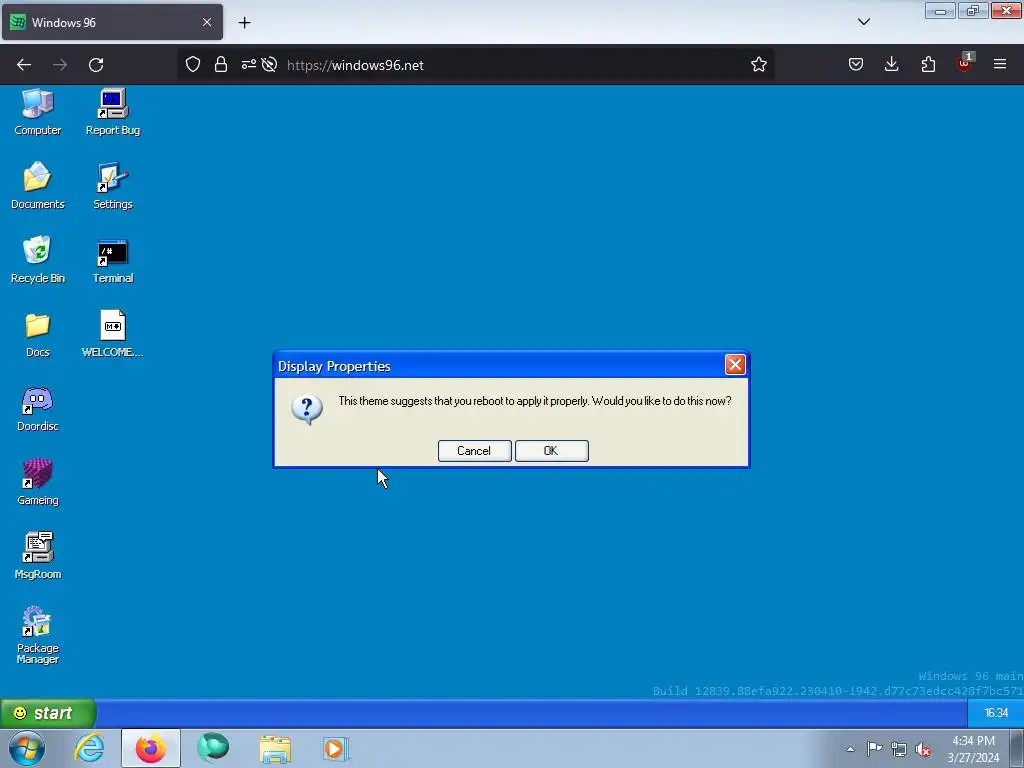Open the Gameing shortcut icon
This screenshot has width=1024, height=768.
click(38, 482)
